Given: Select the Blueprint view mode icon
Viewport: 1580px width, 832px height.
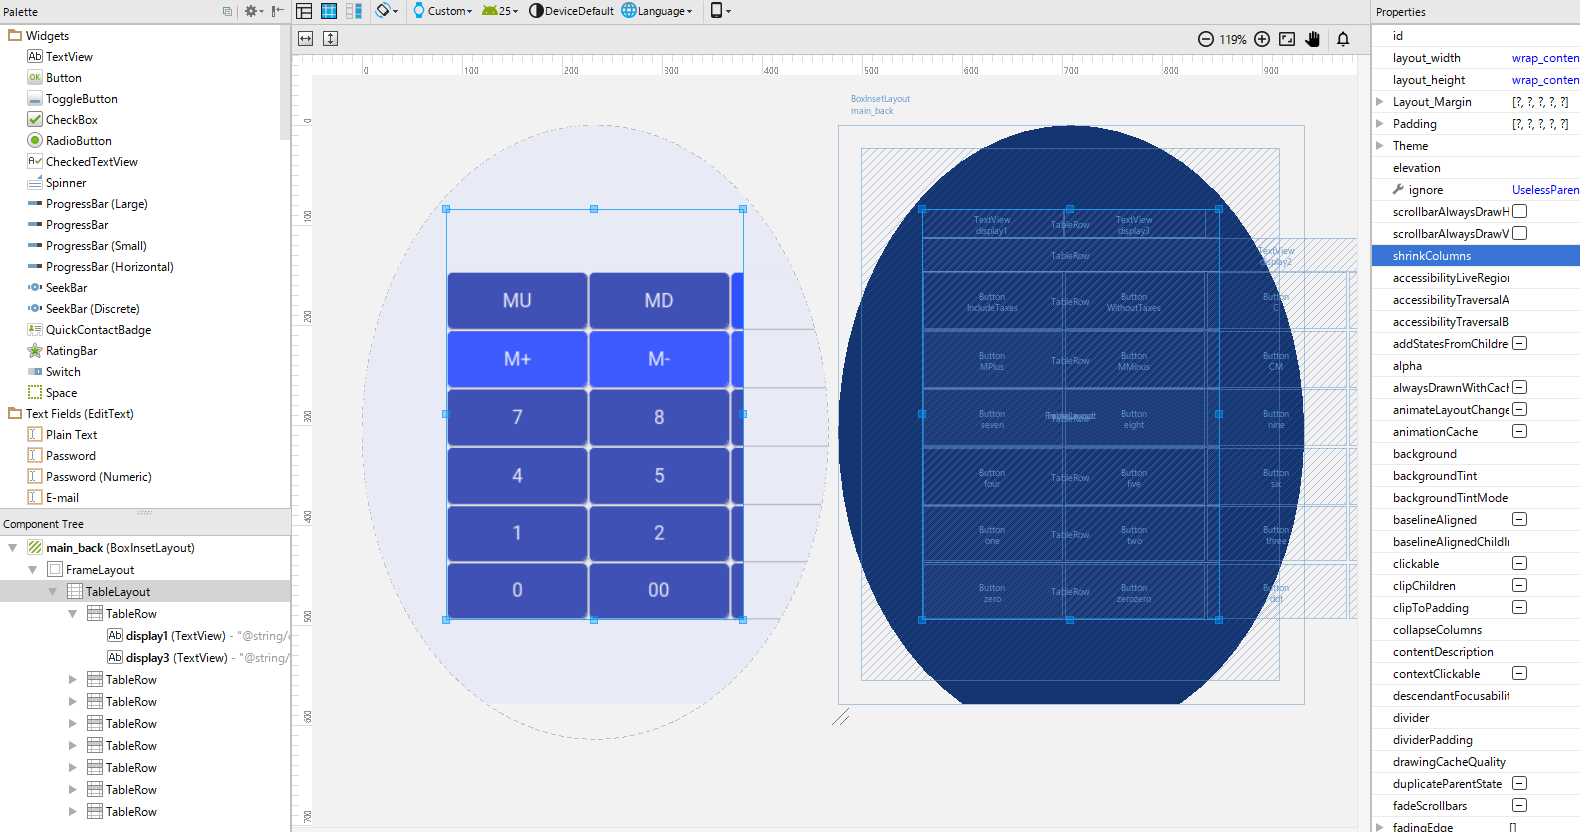Looking at the screenshot, I should [x=328, y=11].
